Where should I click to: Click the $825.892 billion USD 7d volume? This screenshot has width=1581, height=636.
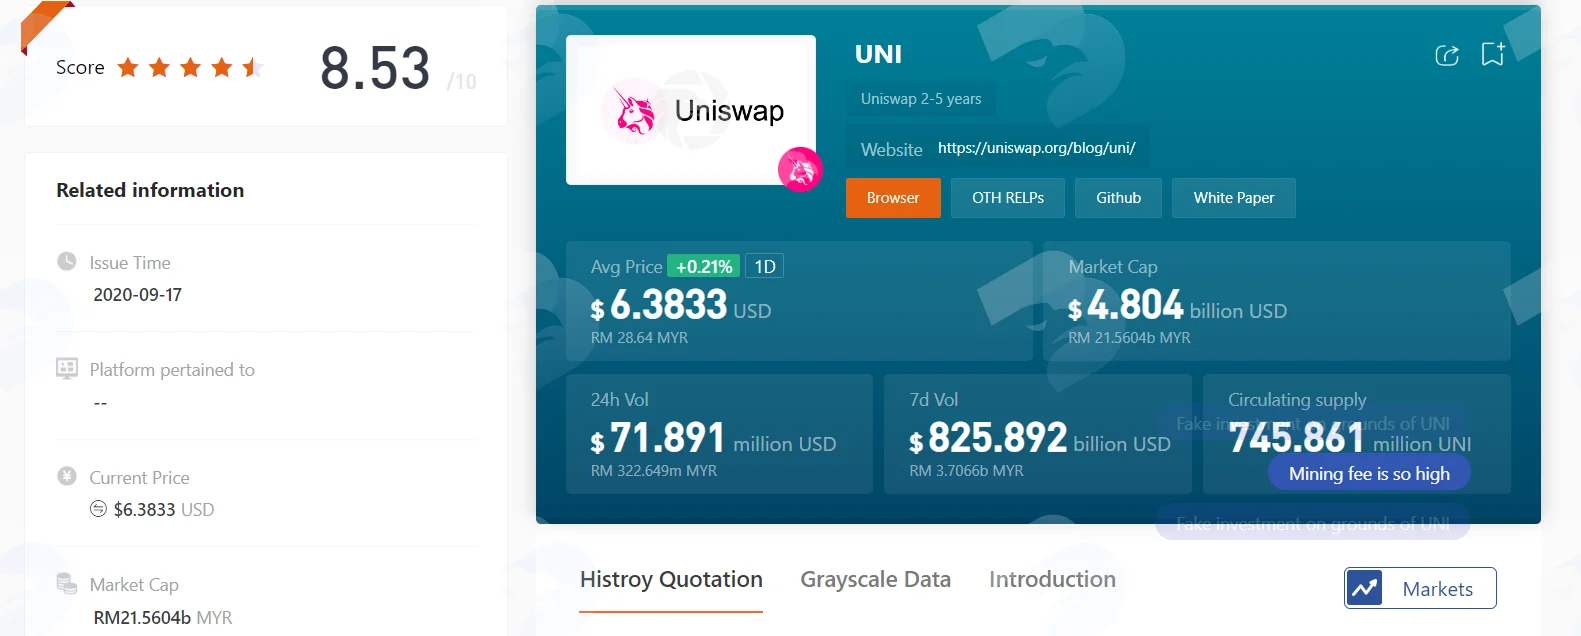1039,438
